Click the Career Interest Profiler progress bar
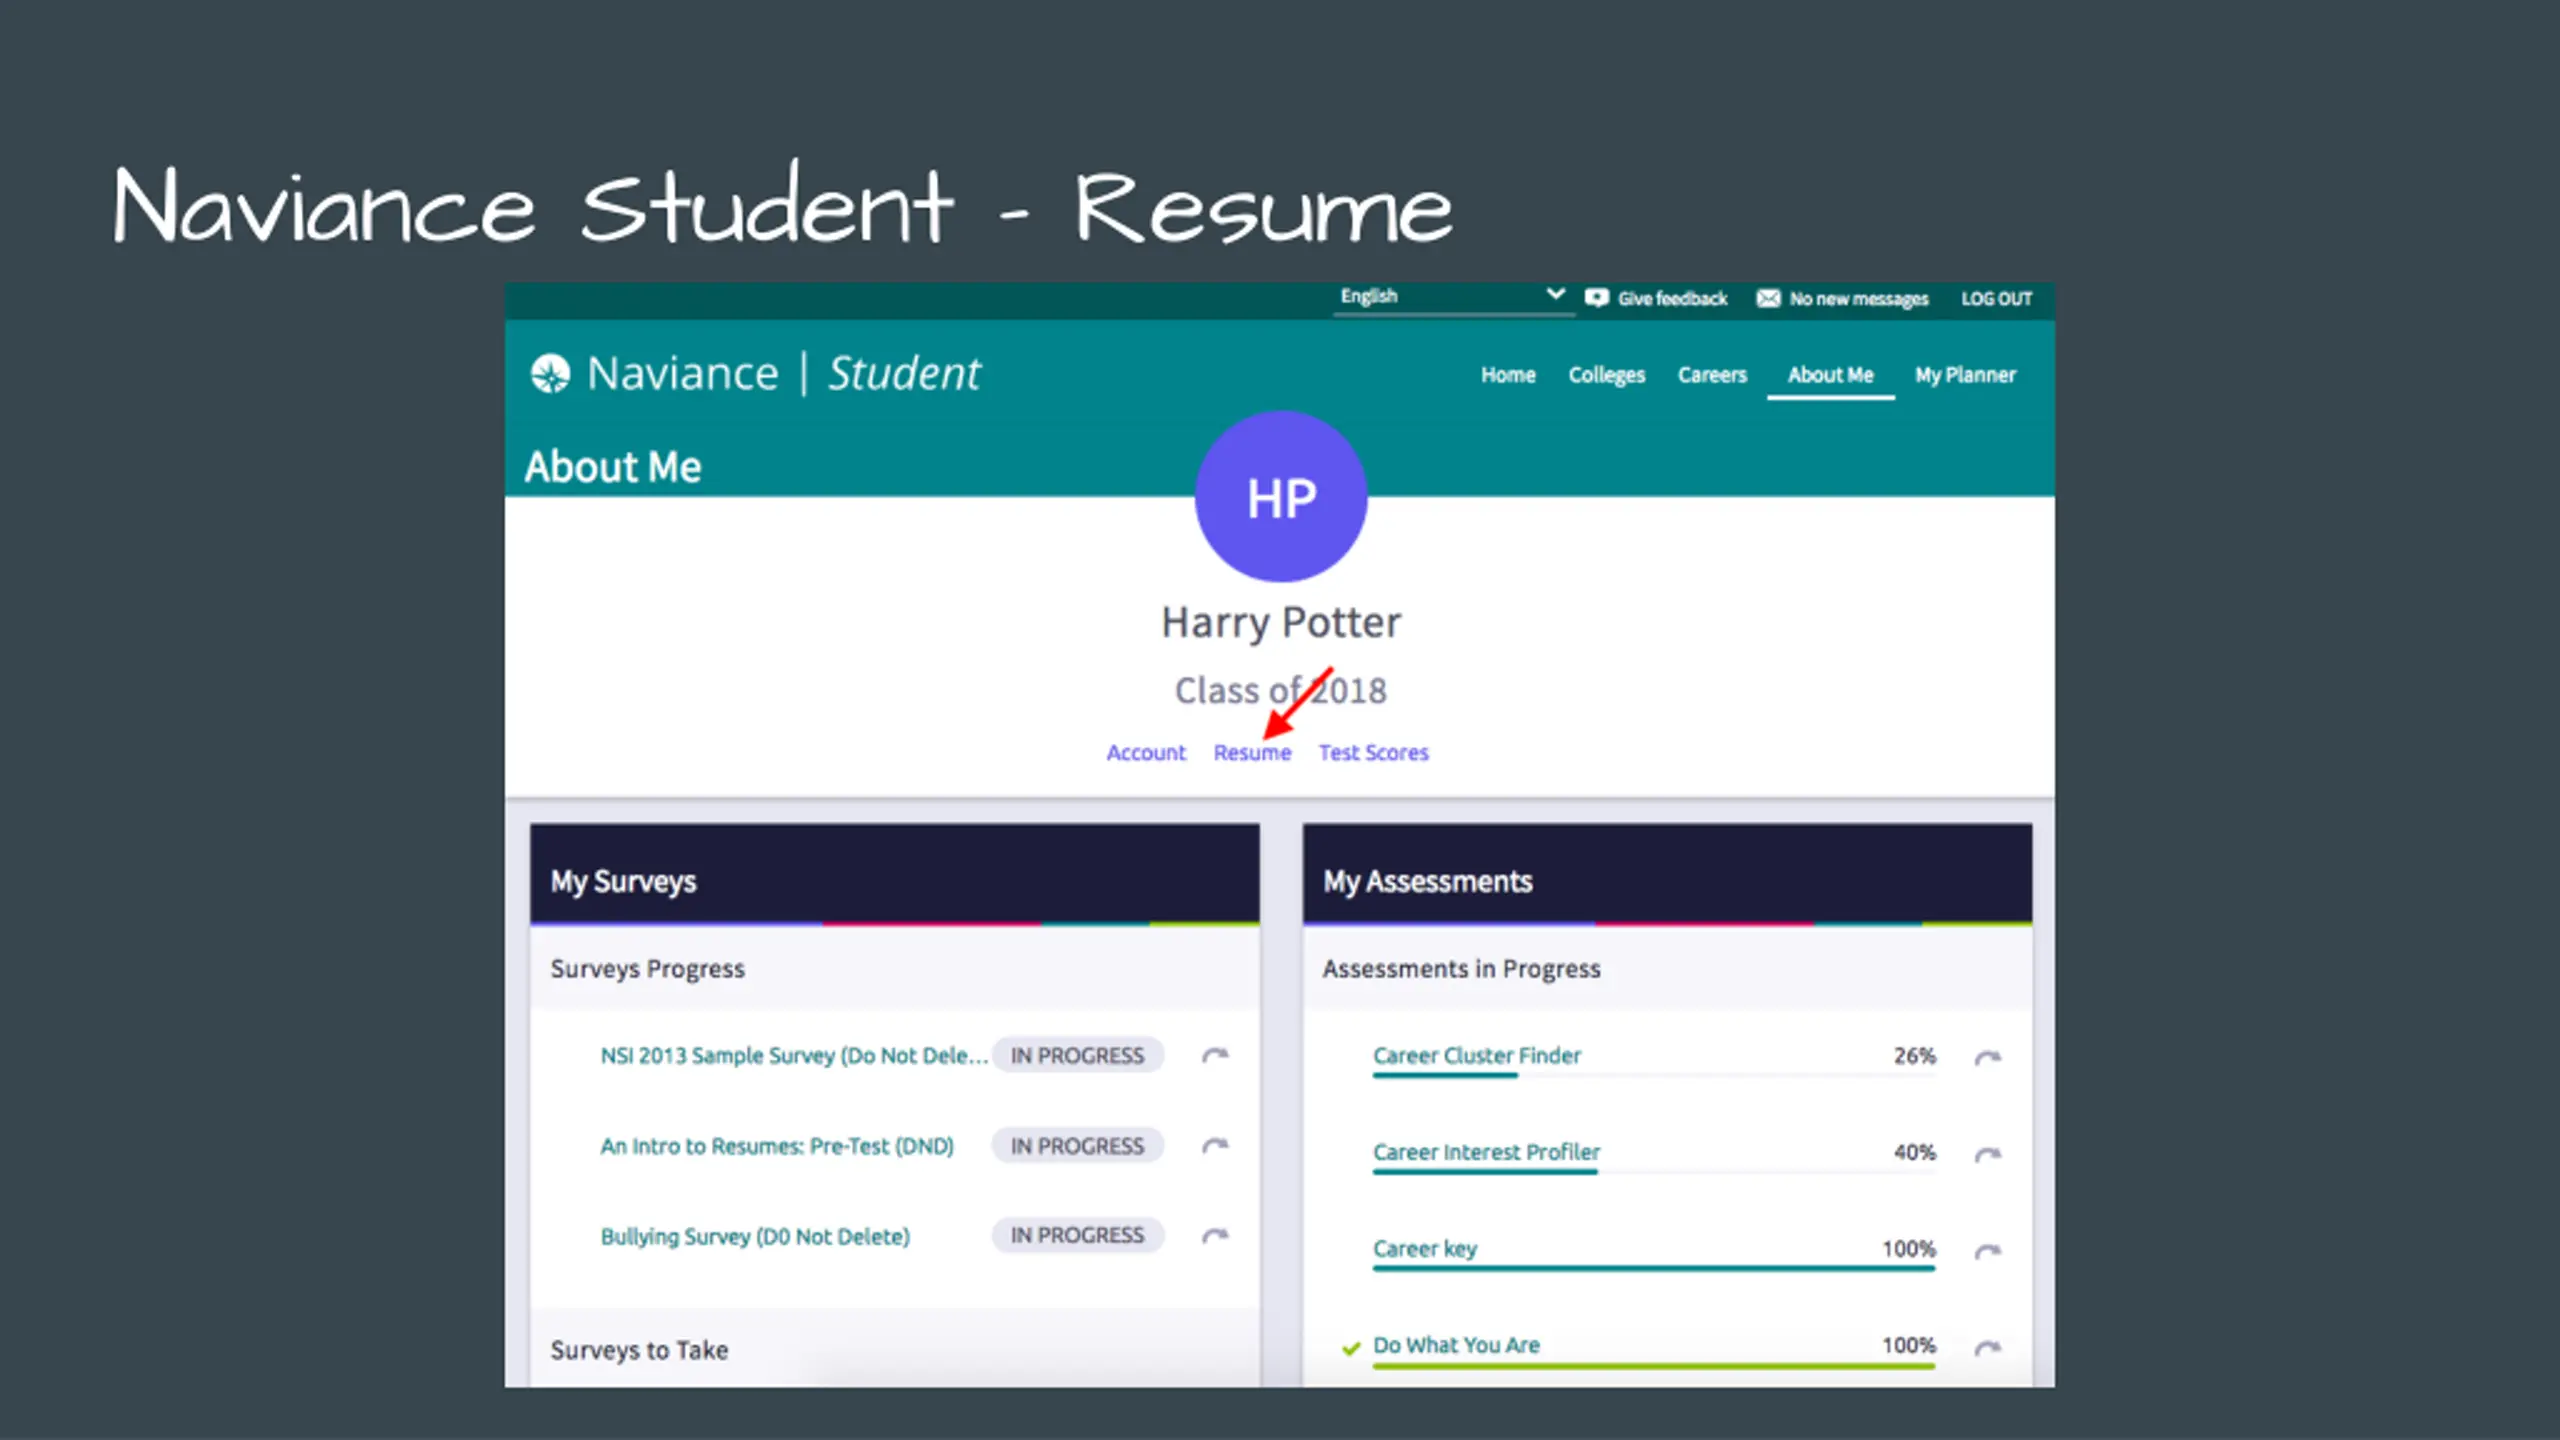The image size is (2560, 1440). point(1654,1172)
